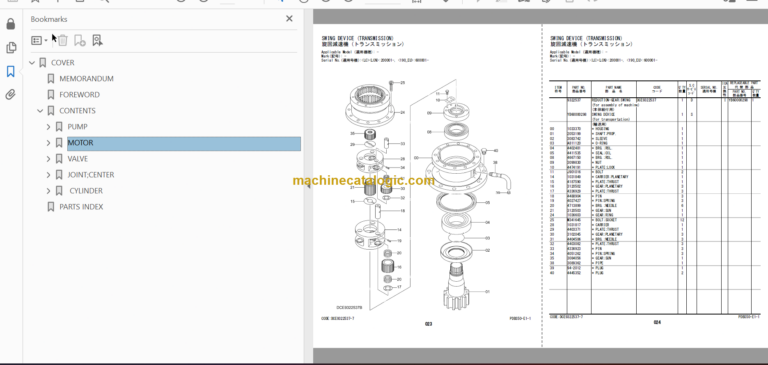Jump to the PUMP bookmark
Viewport: 768px width, 365px height.
pos(77,127)
